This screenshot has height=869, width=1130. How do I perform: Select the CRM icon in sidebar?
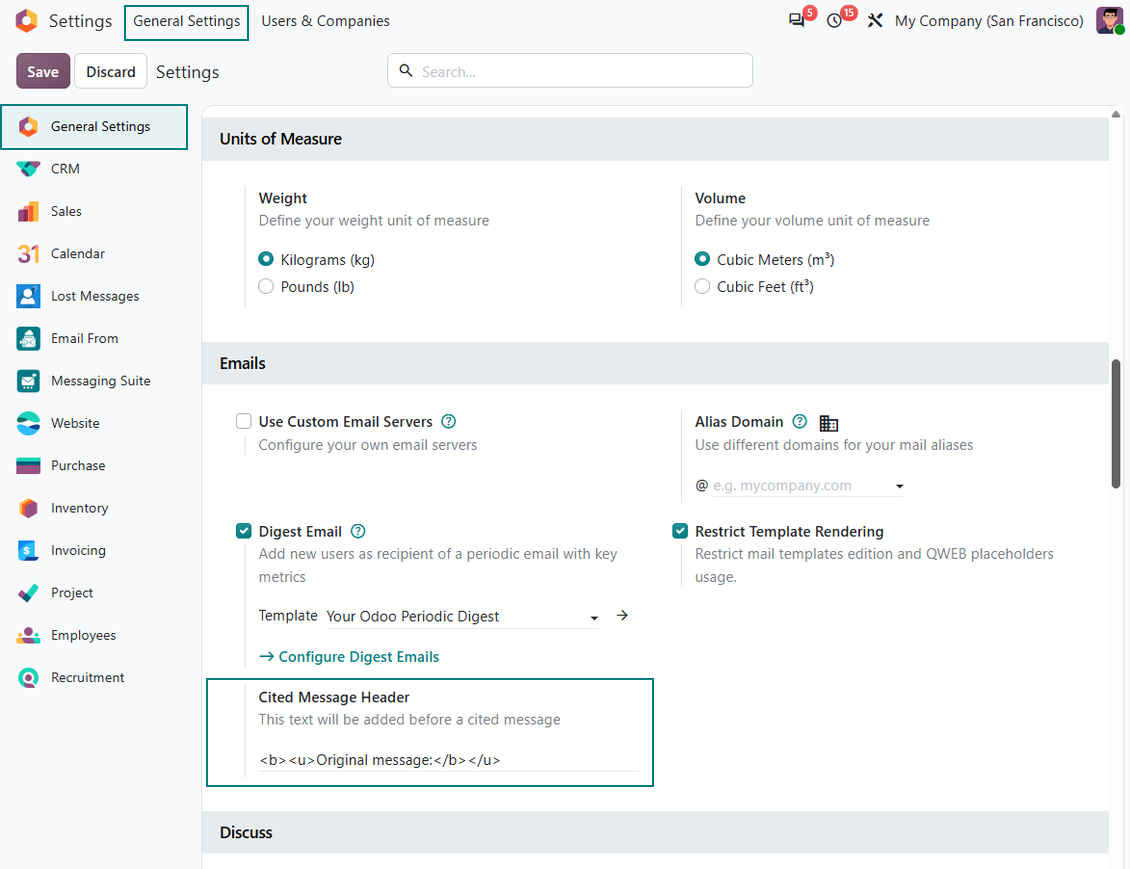pyautogui.click(x=28, y=169)
